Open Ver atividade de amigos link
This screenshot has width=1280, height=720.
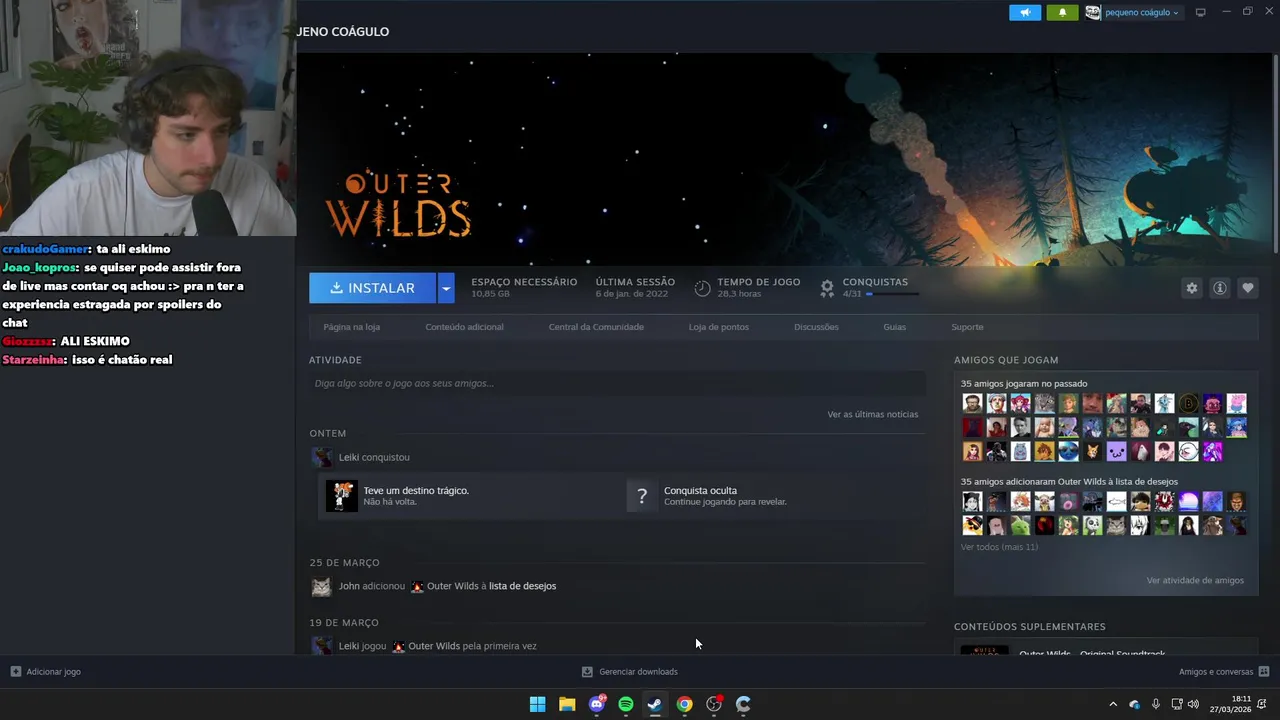click(x=1195, y=580)
